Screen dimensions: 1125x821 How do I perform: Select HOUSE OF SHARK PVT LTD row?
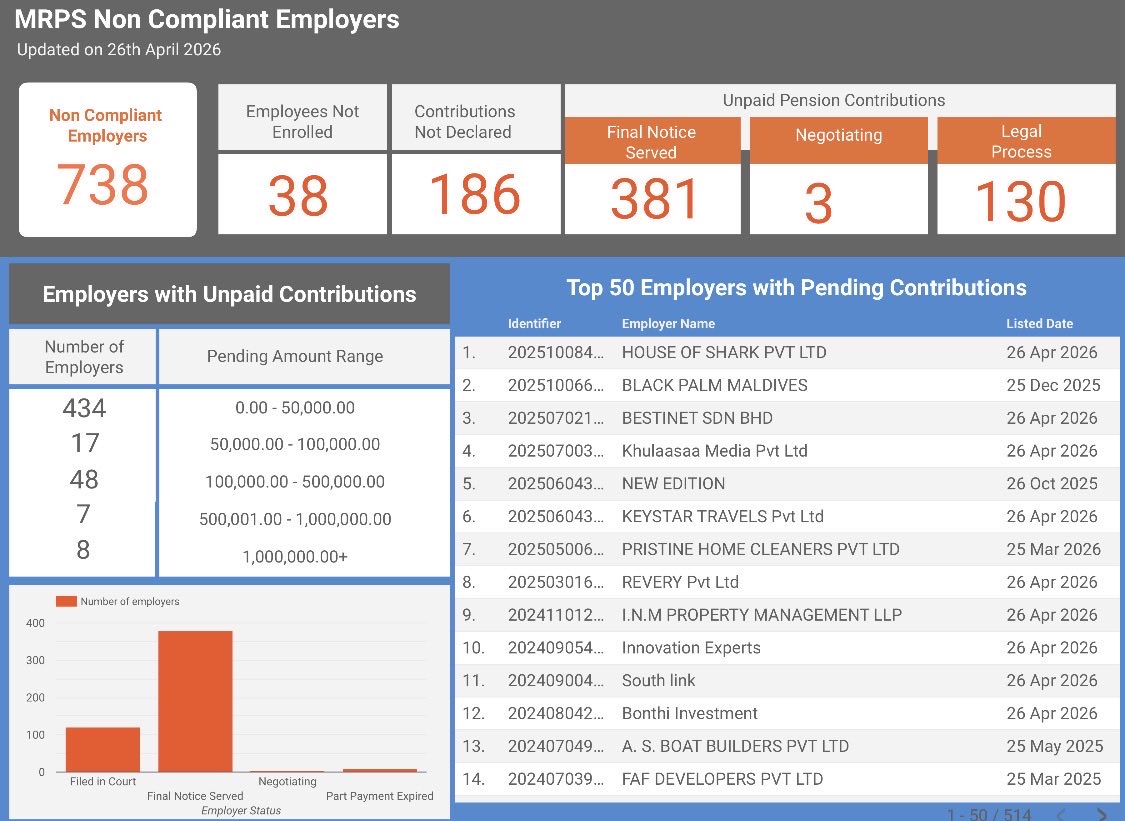pyautogui.click(x=786, y=352)
